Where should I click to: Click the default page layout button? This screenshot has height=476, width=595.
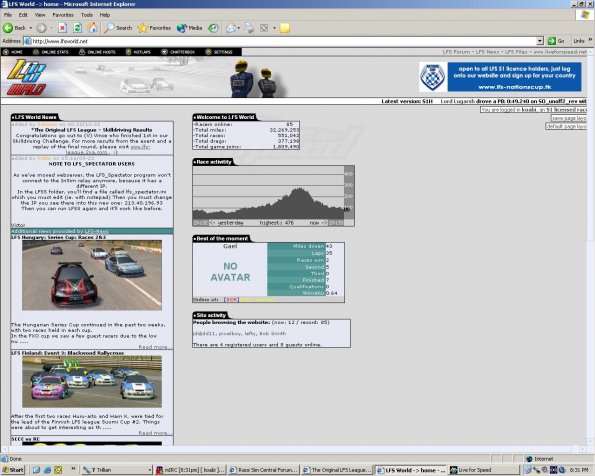(x=566, y=126)
